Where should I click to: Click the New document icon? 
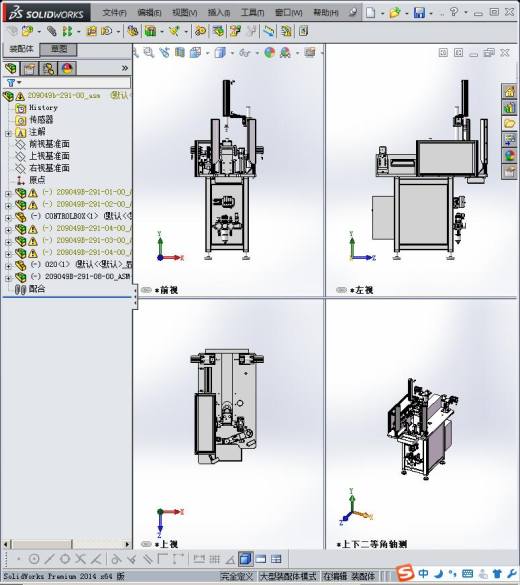pyautogui.click(x=370, y=13)
